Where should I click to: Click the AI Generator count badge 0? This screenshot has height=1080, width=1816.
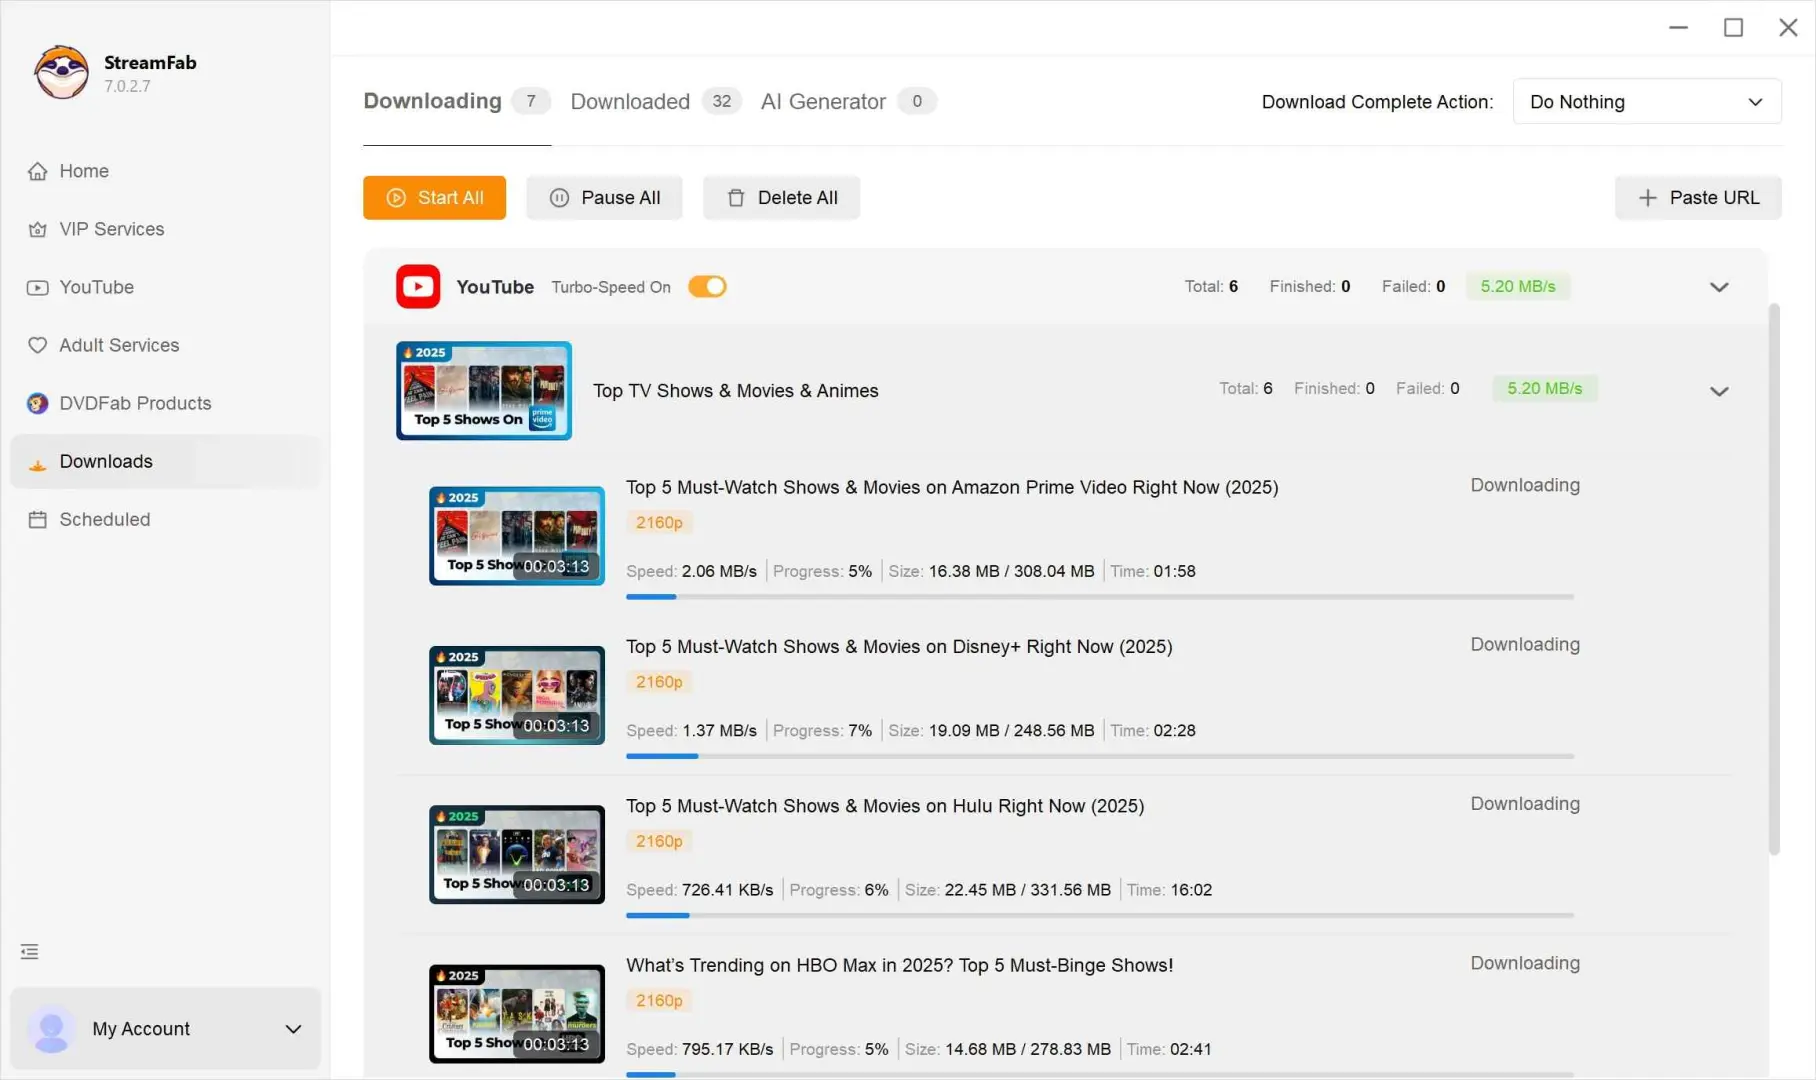pyautogui.click(x=917, y=101)
